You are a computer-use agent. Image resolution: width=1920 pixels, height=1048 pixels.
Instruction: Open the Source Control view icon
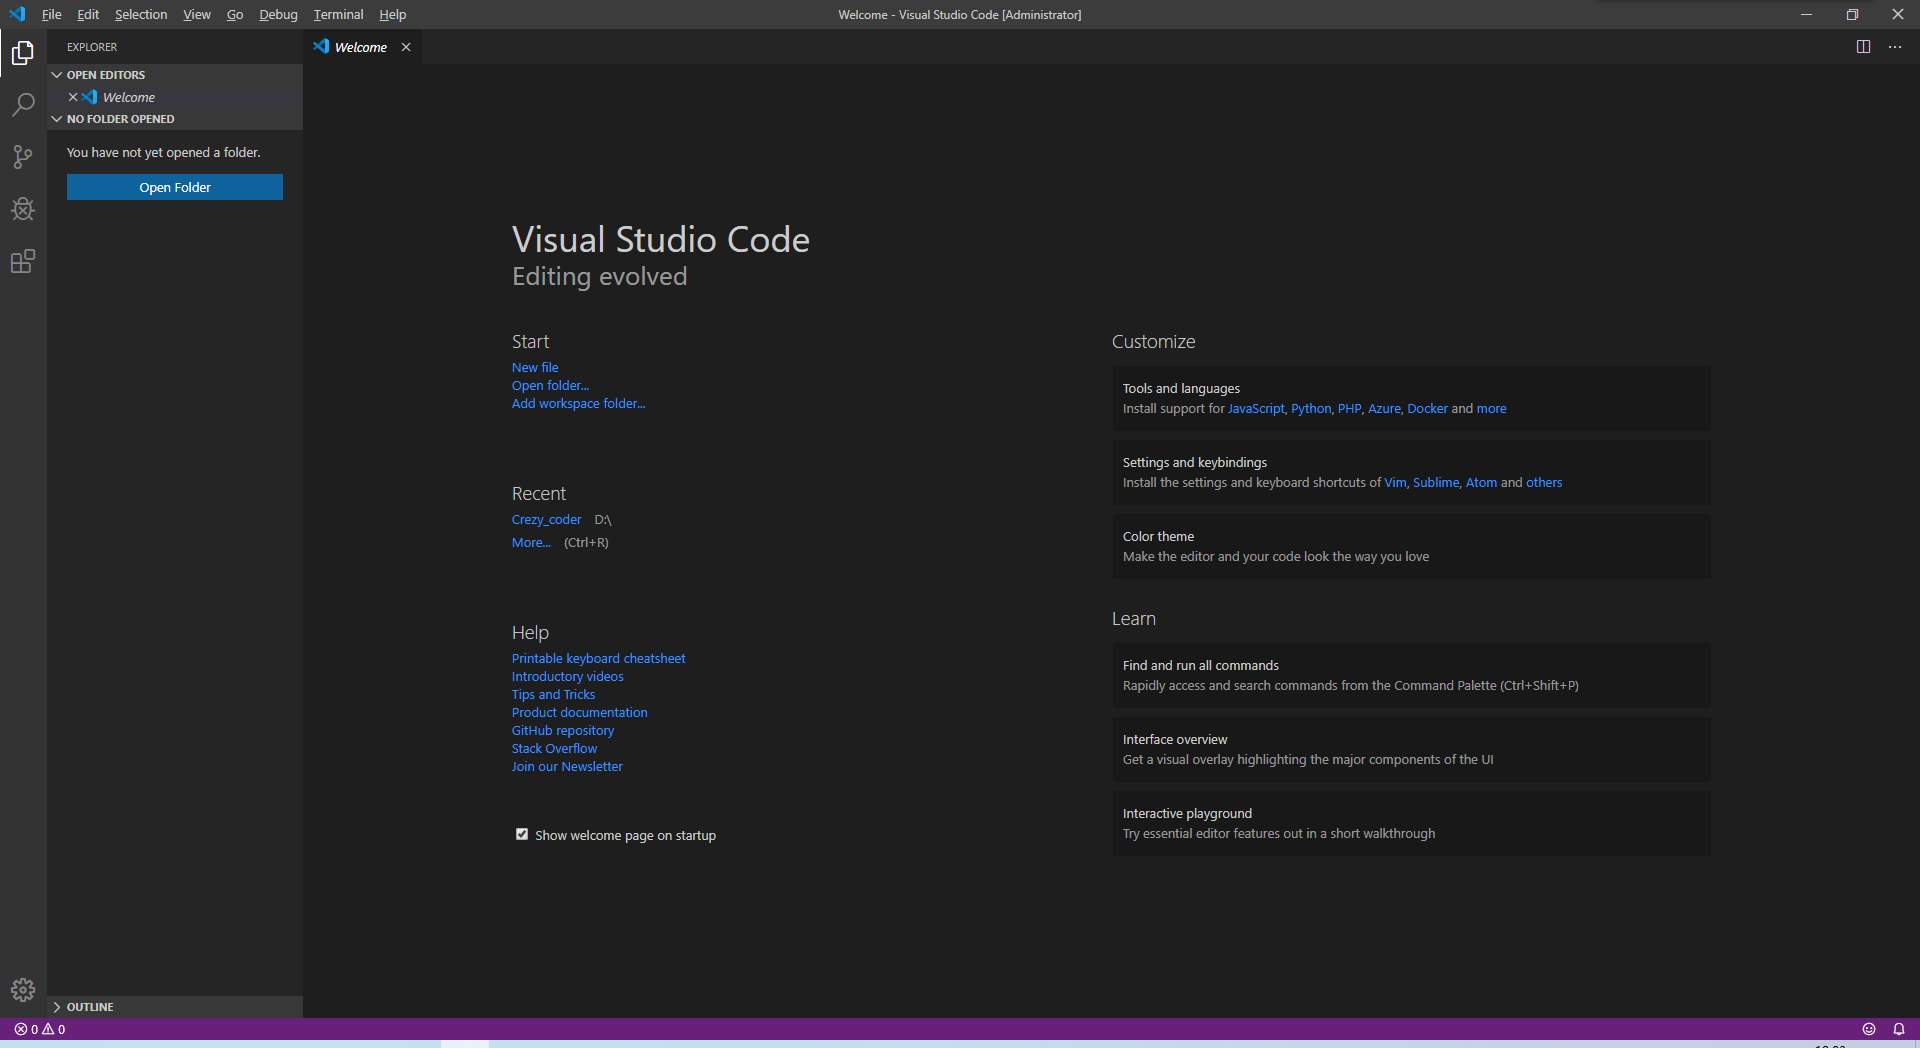[x=23, y=157]
